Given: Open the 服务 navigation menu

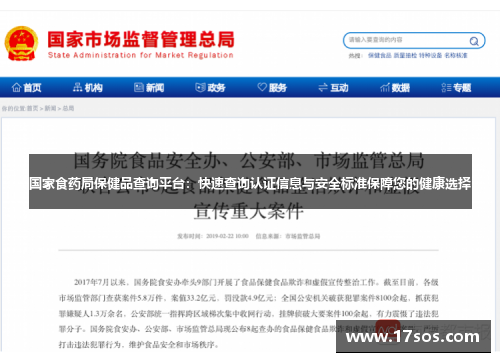Looking at the screenshot, I should (272, 88).
